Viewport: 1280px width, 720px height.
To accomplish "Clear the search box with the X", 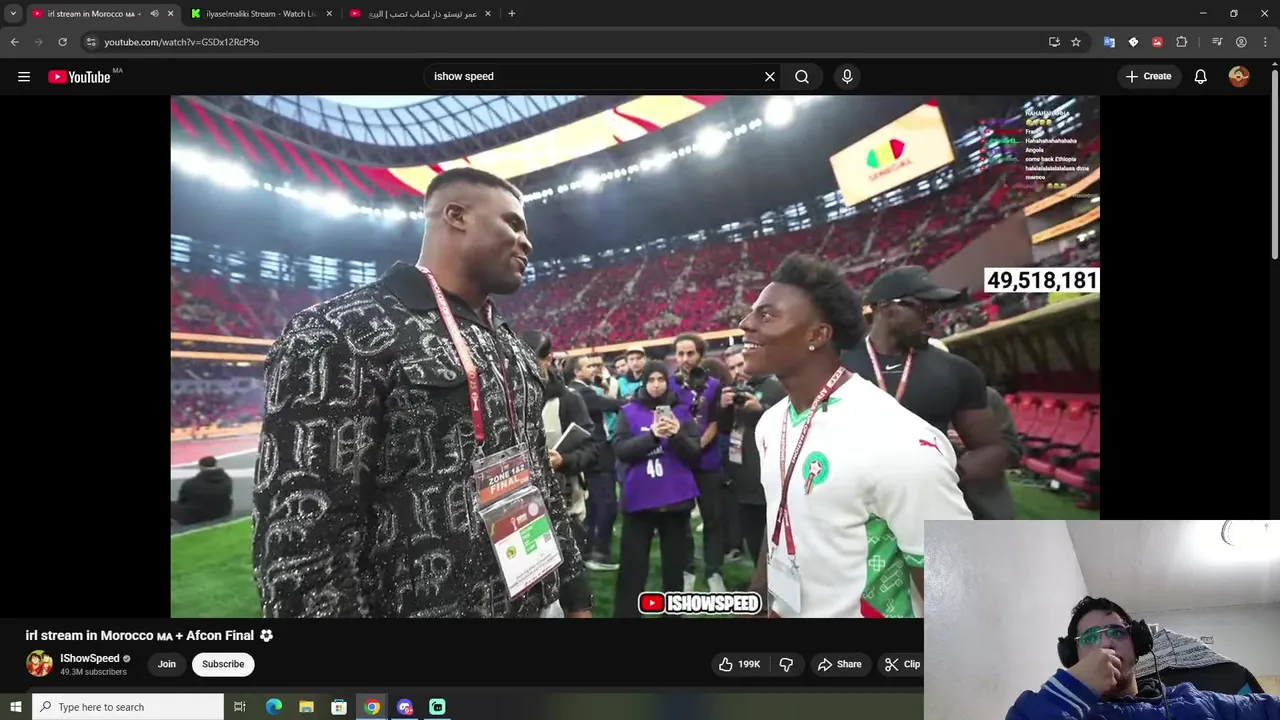I will pos(770,77).
